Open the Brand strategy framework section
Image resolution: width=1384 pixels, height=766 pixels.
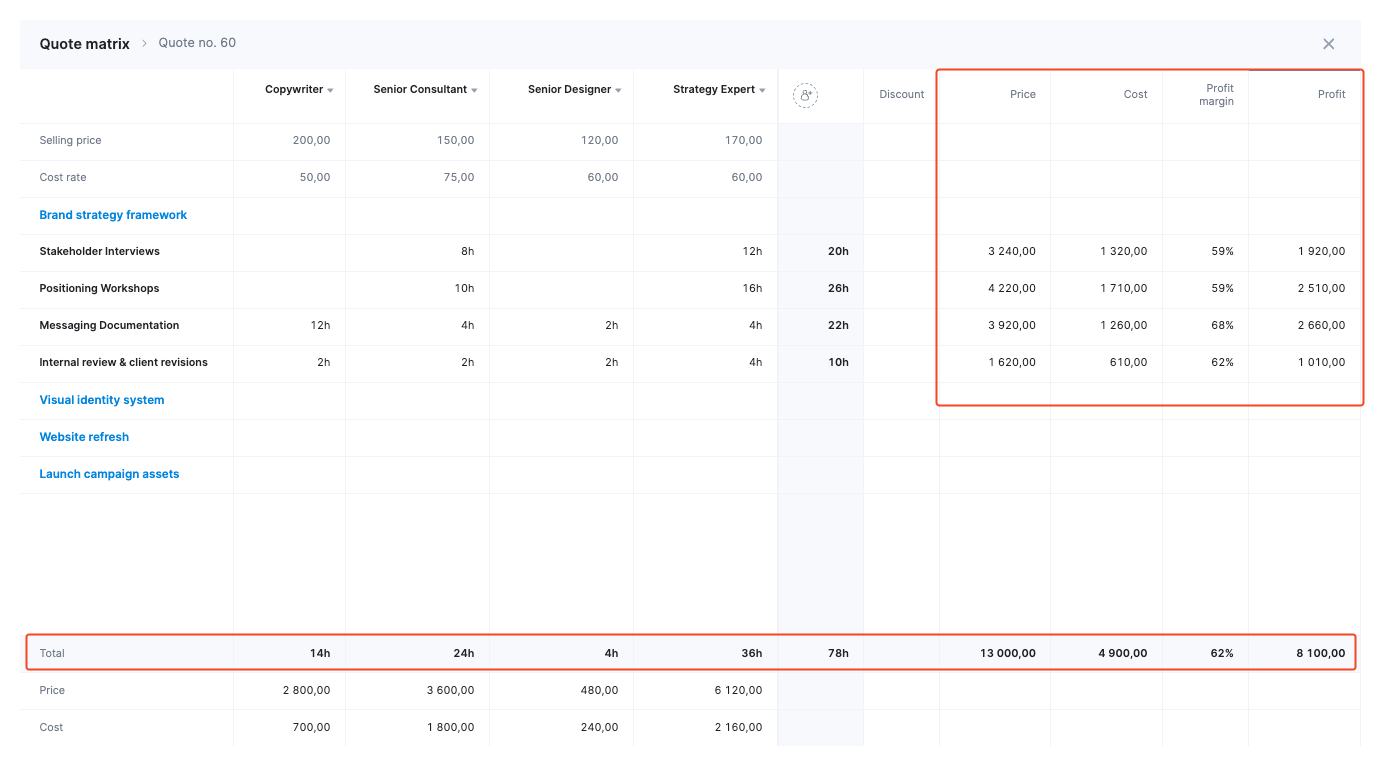[113, 215]
